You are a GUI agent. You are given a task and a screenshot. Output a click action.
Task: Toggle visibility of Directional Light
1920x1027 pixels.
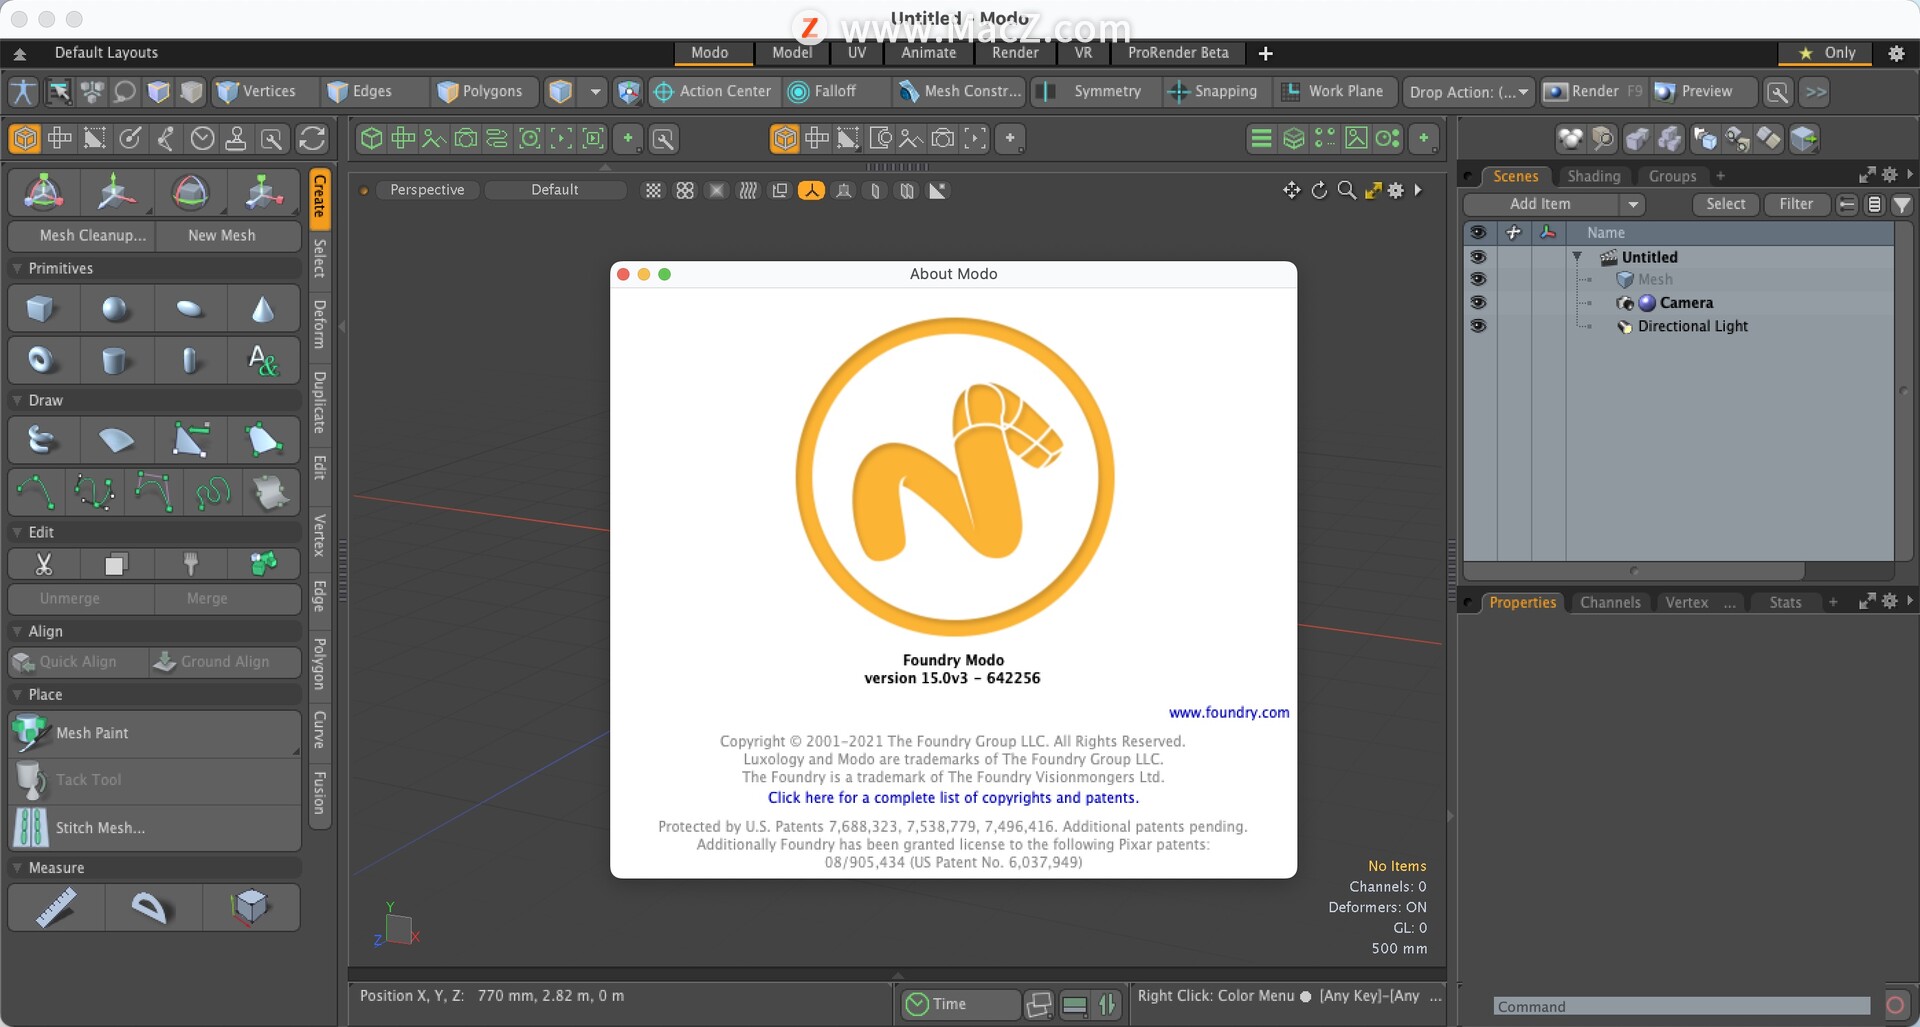[1478, 326]
